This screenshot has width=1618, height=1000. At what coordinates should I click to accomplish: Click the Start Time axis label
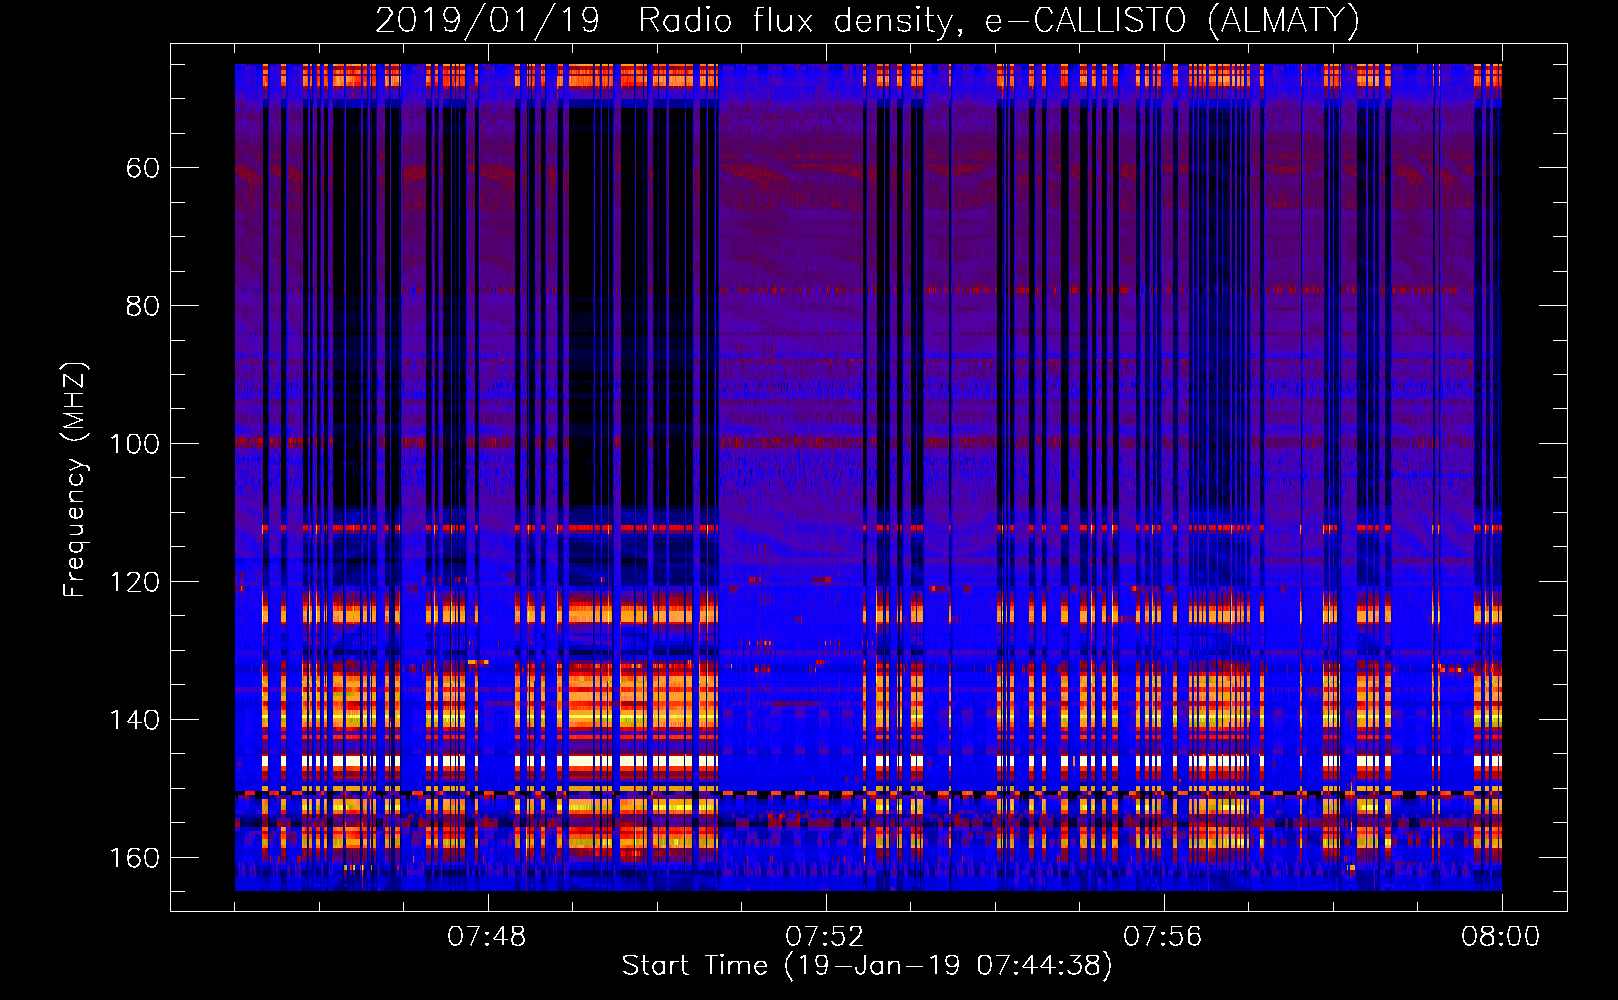coord(867,966)
